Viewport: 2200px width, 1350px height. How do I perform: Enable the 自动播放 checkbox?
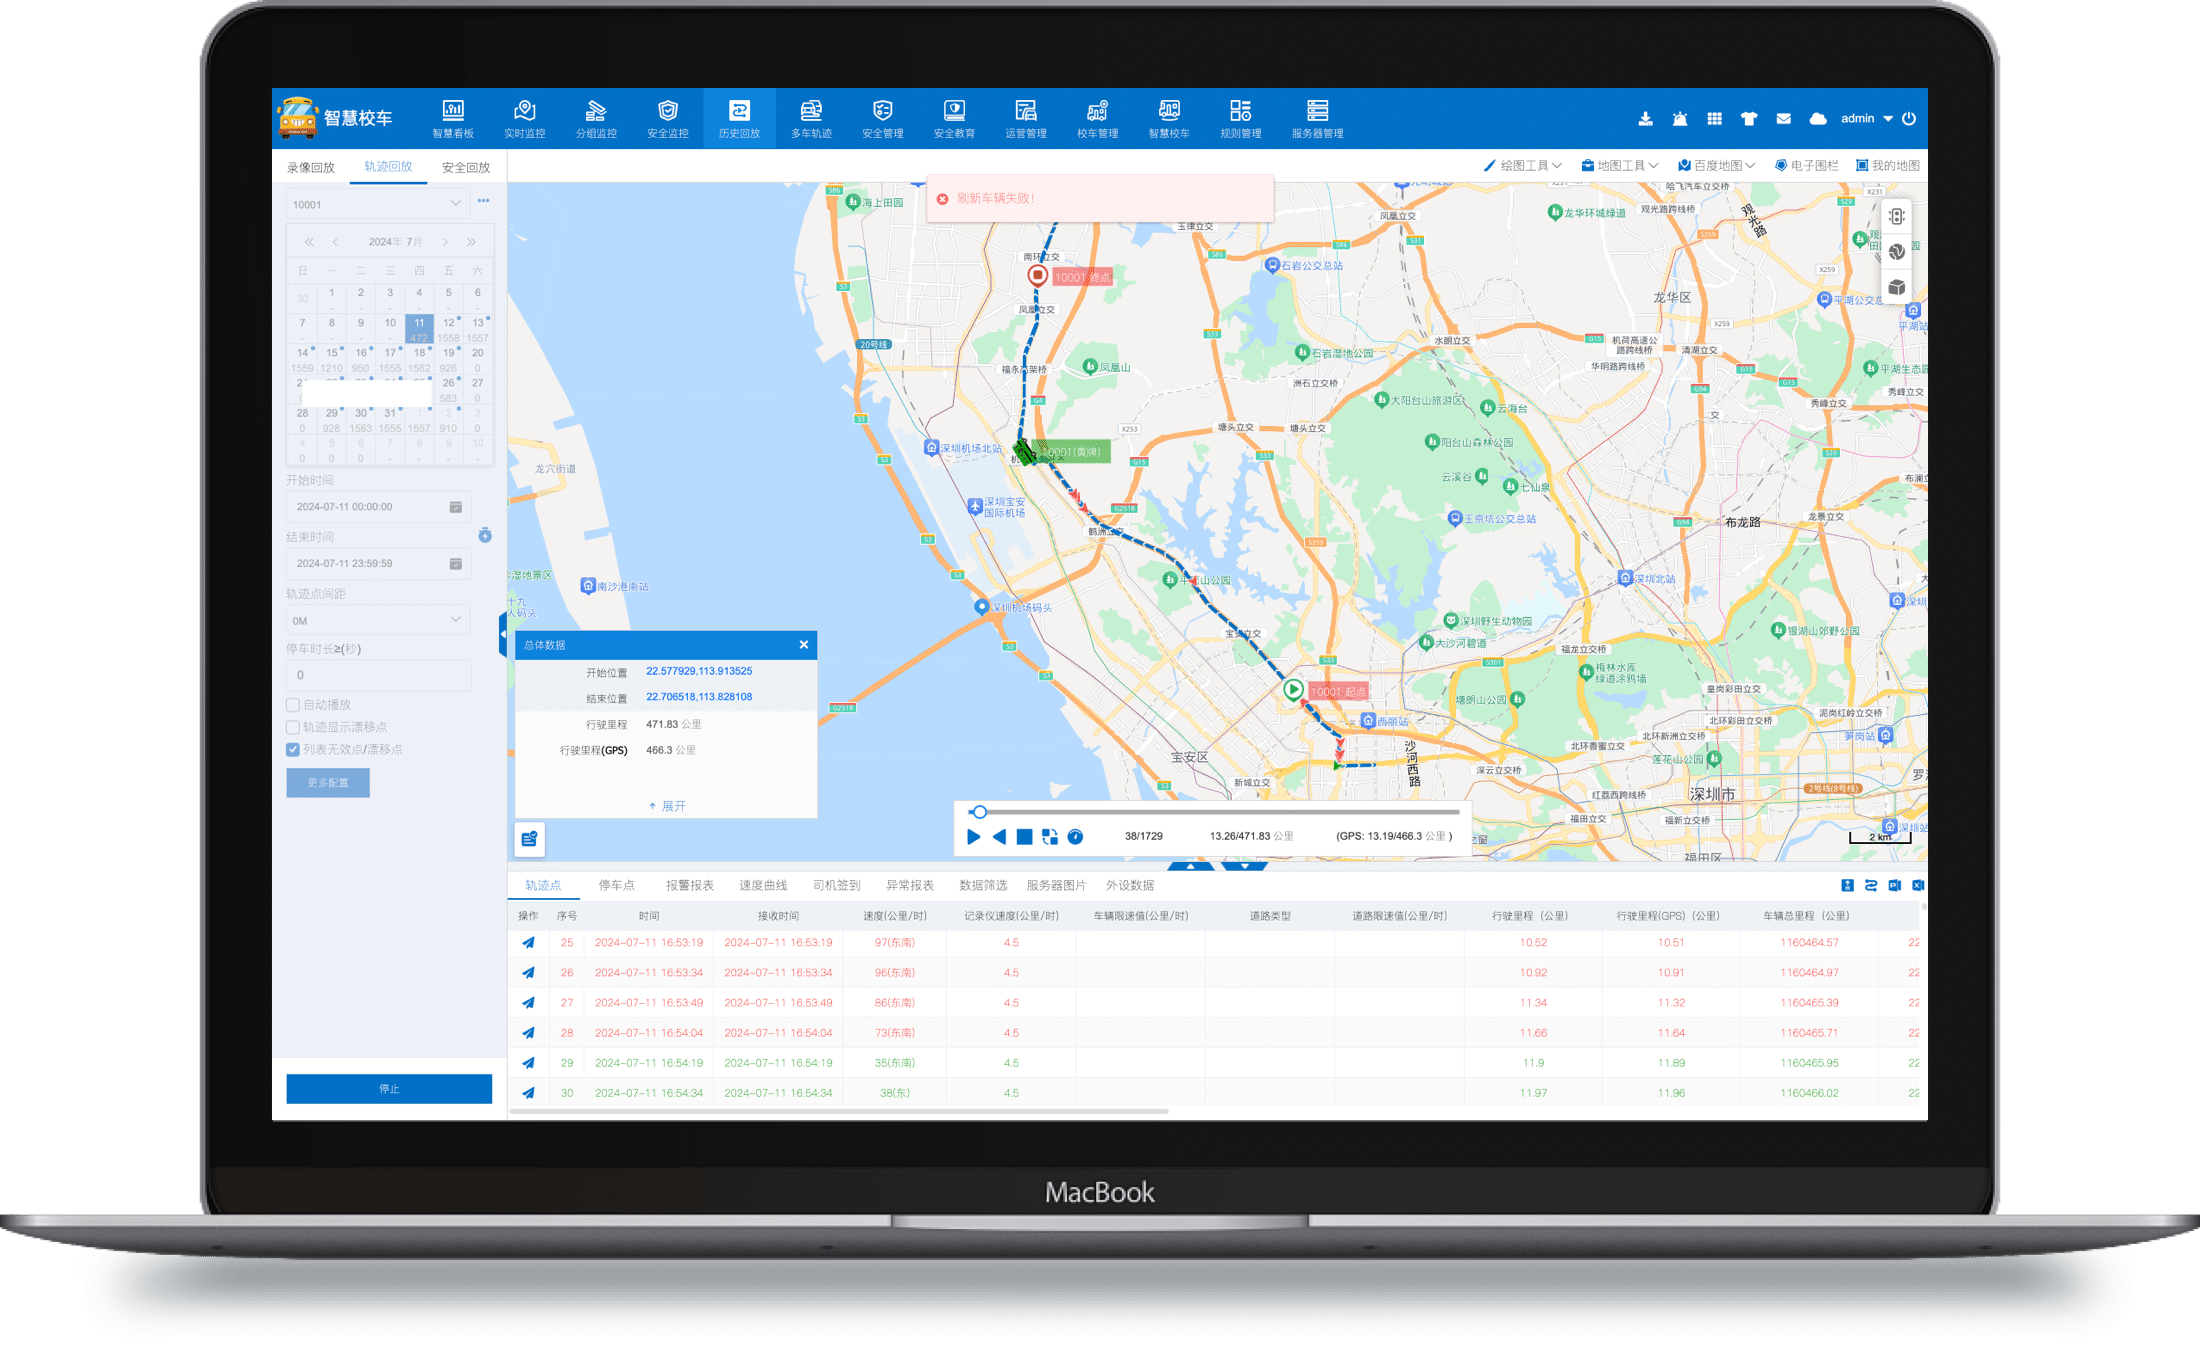point(293,705)
